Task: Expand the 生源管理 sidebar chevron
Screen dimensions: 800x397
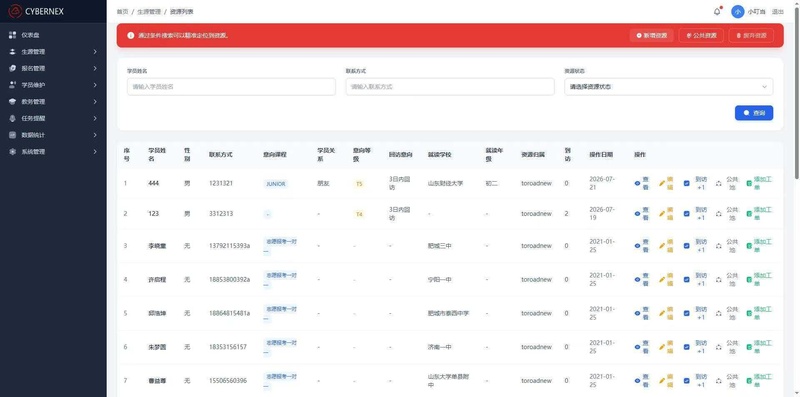Action: 95,52
